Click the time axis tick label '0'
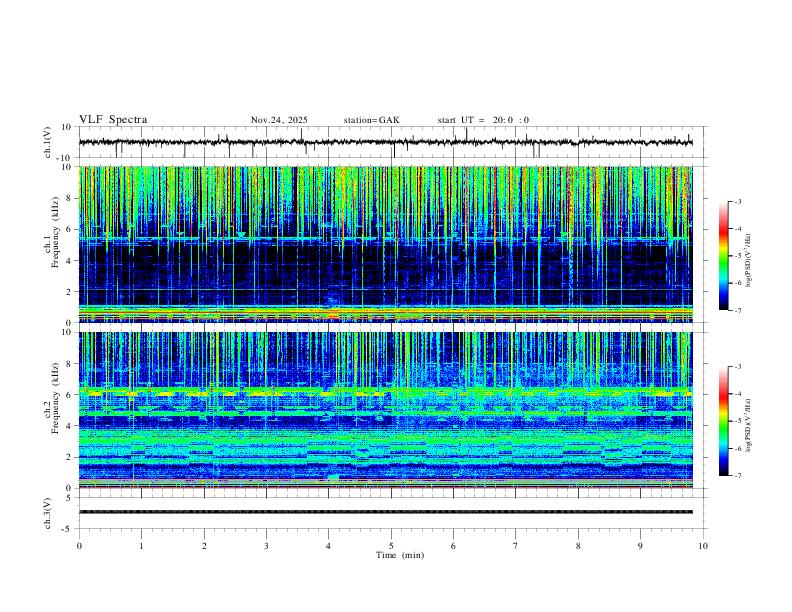Image resolution: width=792 pixels, height=612 pixels. [x=79, y=546]
